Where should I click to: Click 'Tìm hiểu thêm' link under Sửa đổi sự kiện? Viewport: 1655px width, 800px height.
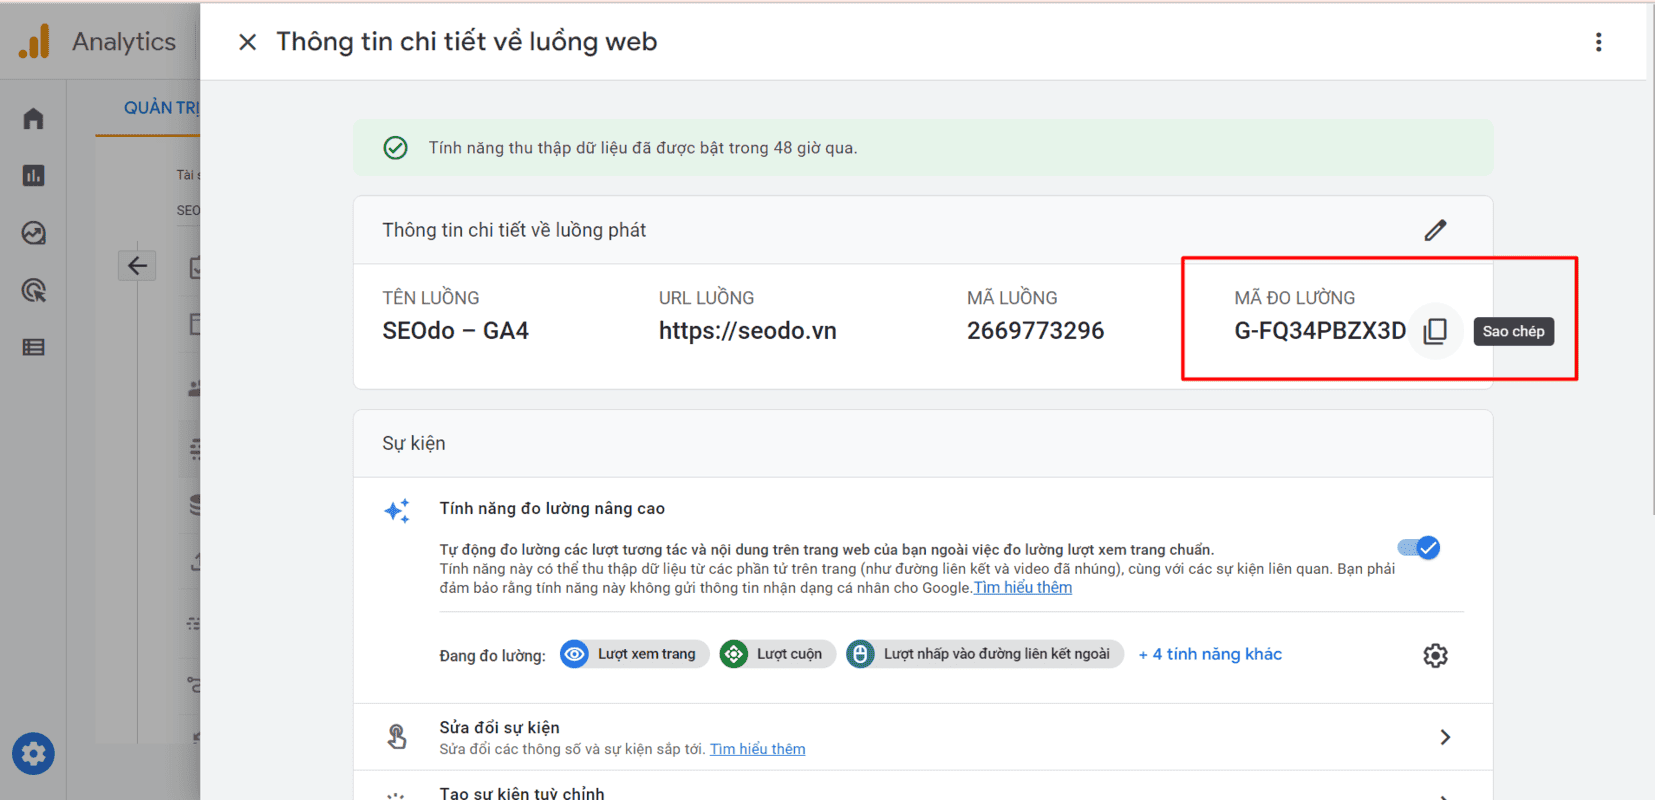[x=757, y=749]
